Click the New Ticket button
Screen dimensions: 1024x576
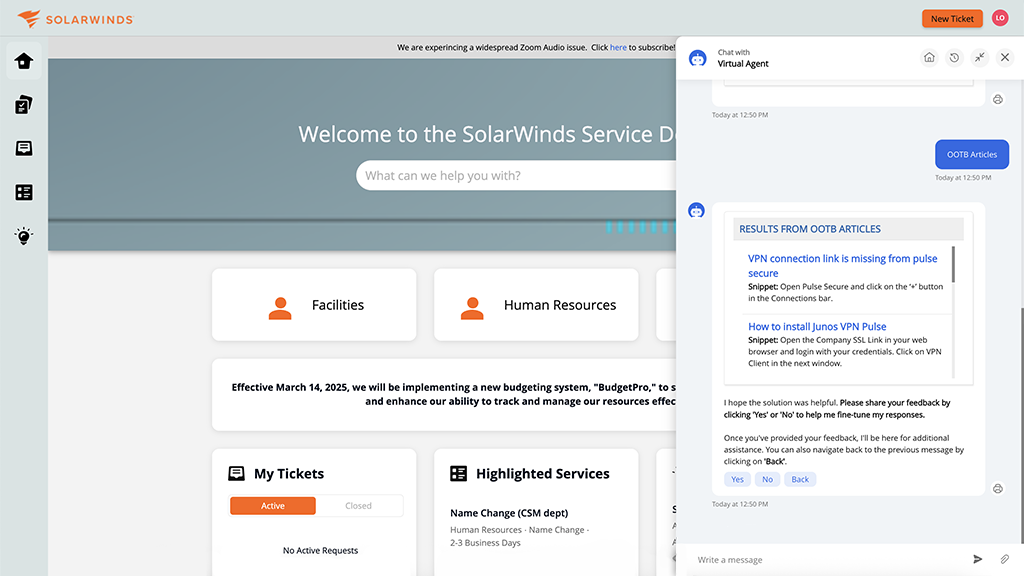point(952,18)
